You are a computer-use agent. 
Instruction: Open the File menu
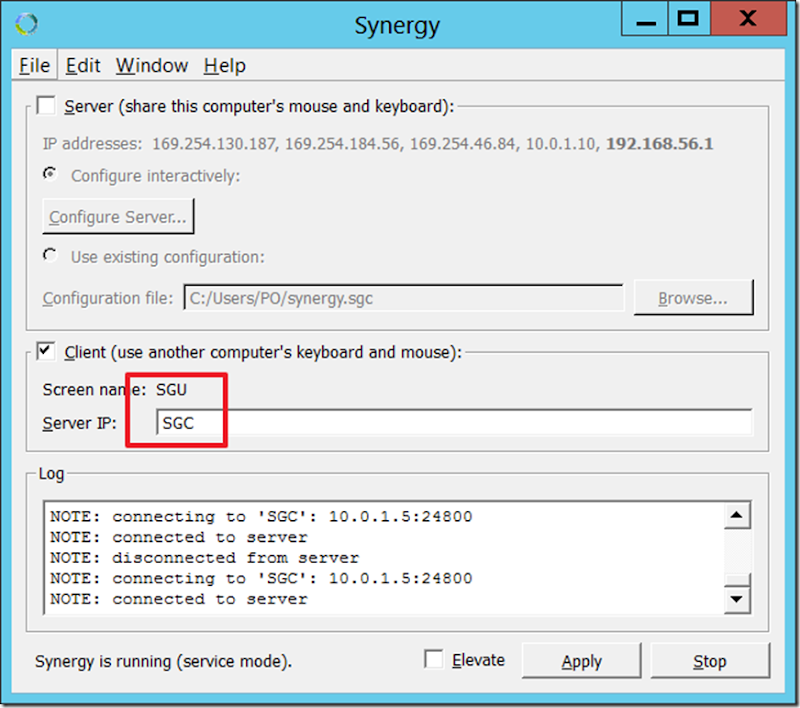[34, 66]
